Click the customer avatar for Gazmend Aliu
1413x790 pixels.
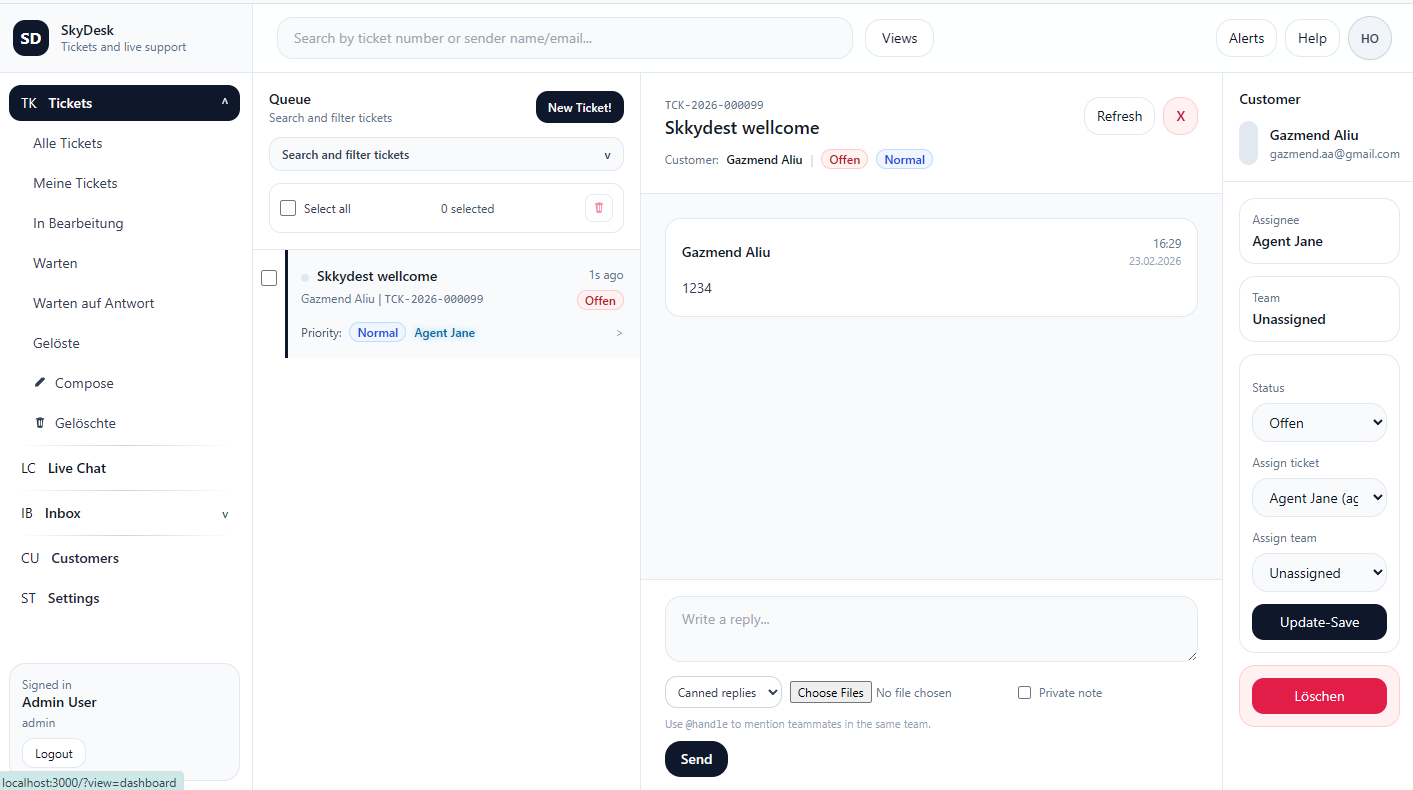(1248, 143)
